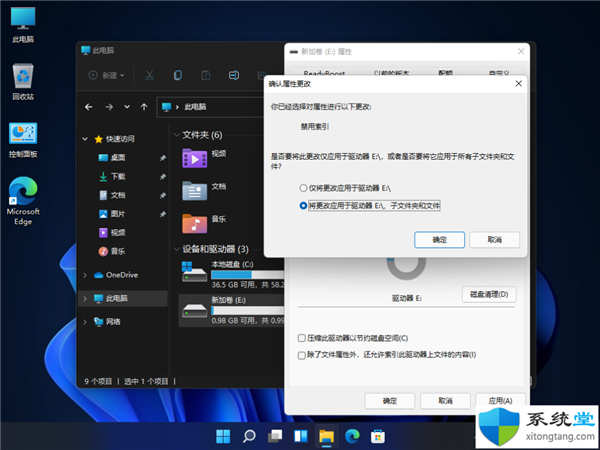Collapse the 快速访问 Quick access tree node
Screen dimensions: 600x450
coord(85,139)
